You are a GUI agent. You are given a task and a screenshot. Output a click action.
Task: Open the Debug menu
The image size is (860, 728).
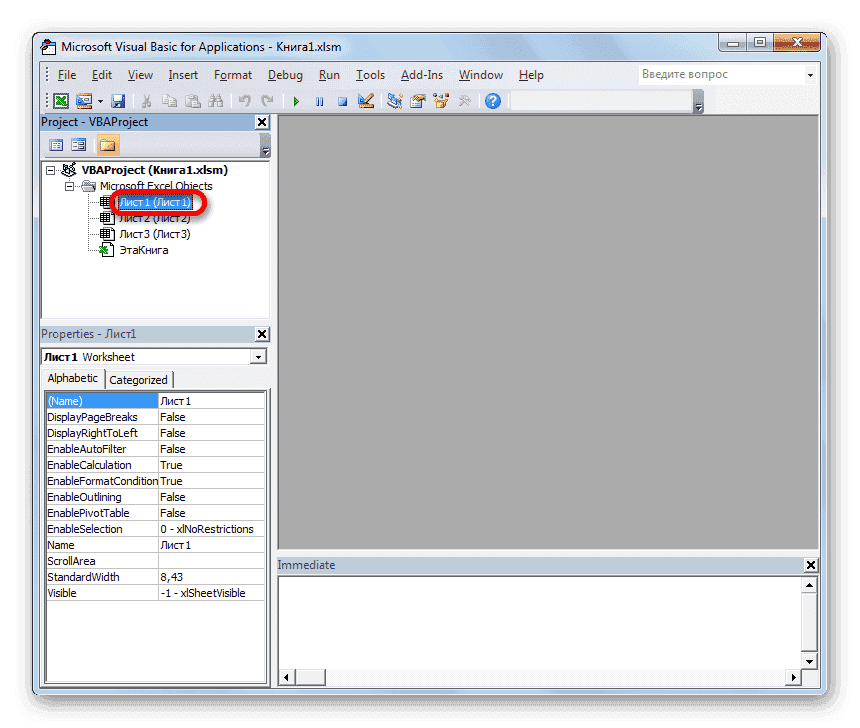pyautogui.click(x=285, y=74)
